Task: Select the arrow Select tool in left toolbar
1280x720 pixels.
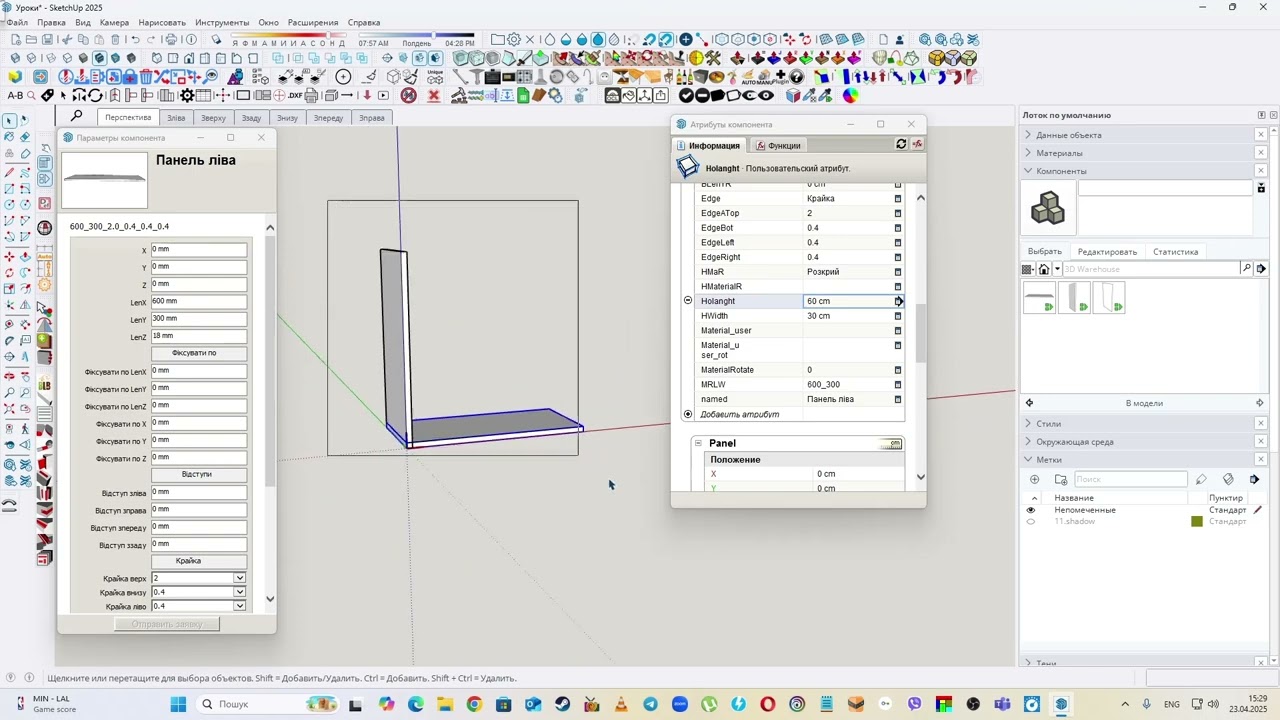Action: click(x=10, y=121)
